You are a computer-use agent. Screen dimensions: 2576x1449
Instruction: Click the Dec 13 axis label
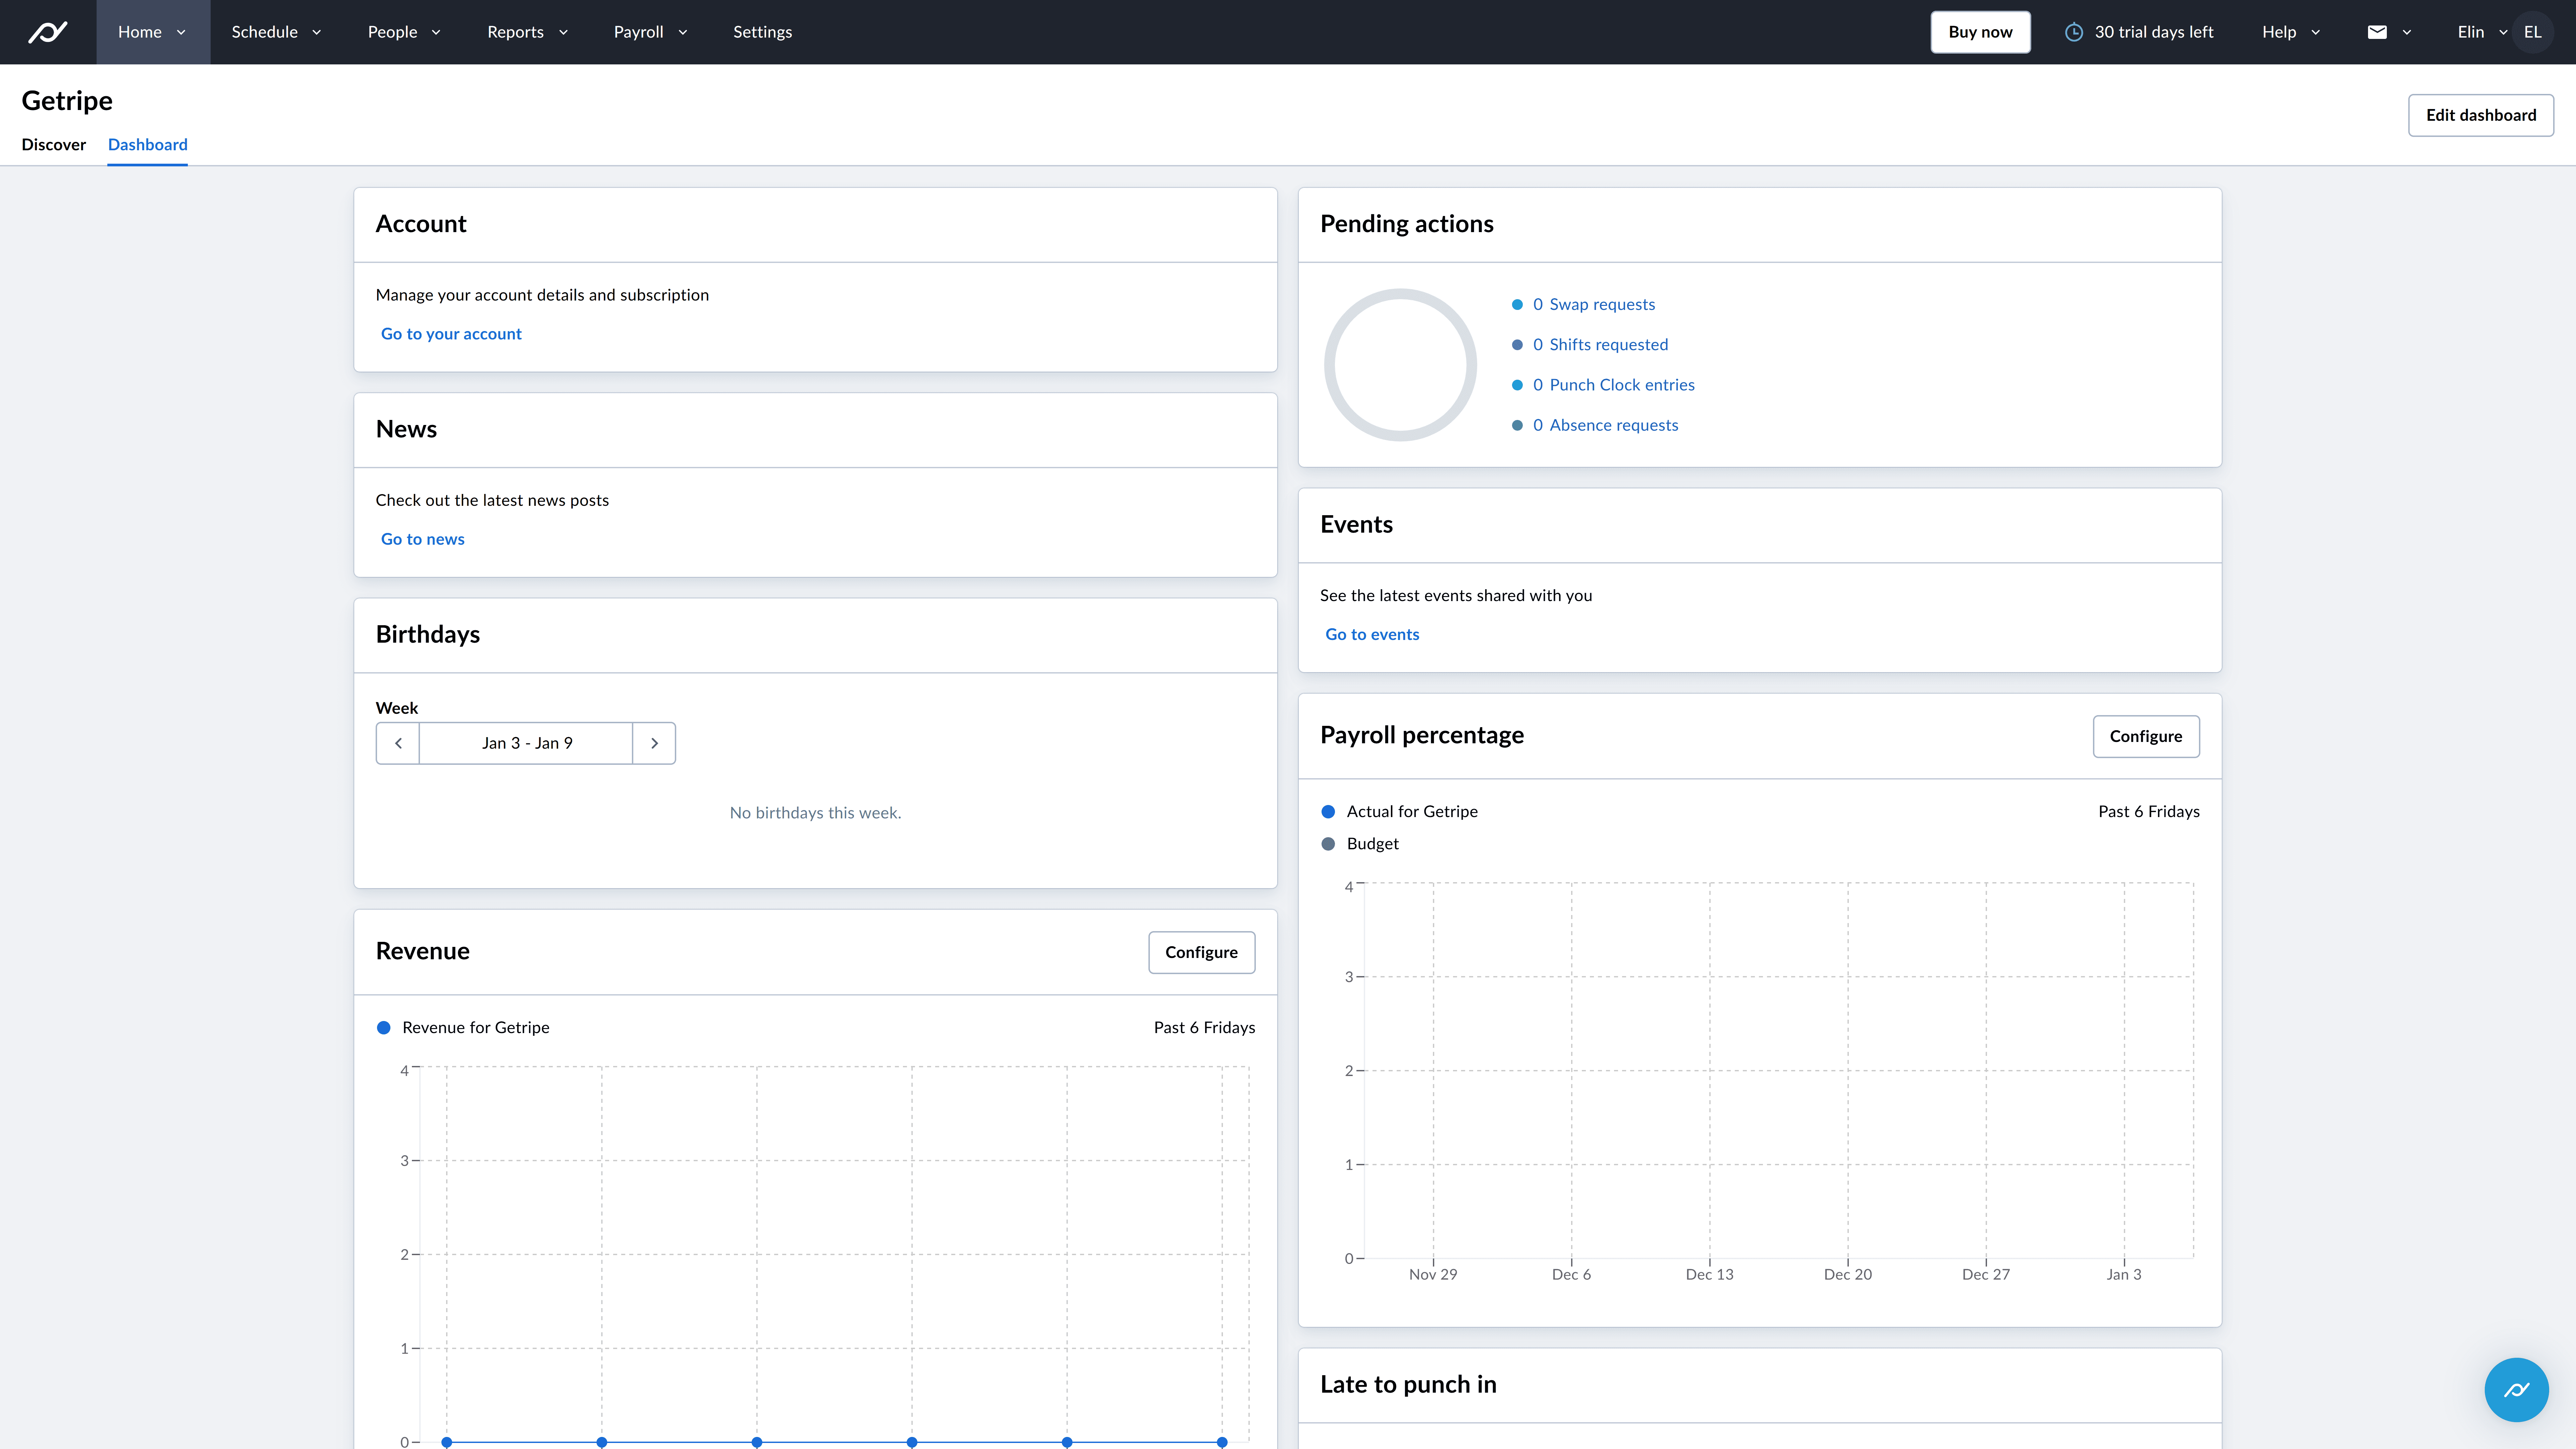[x=1710, y=1274]
